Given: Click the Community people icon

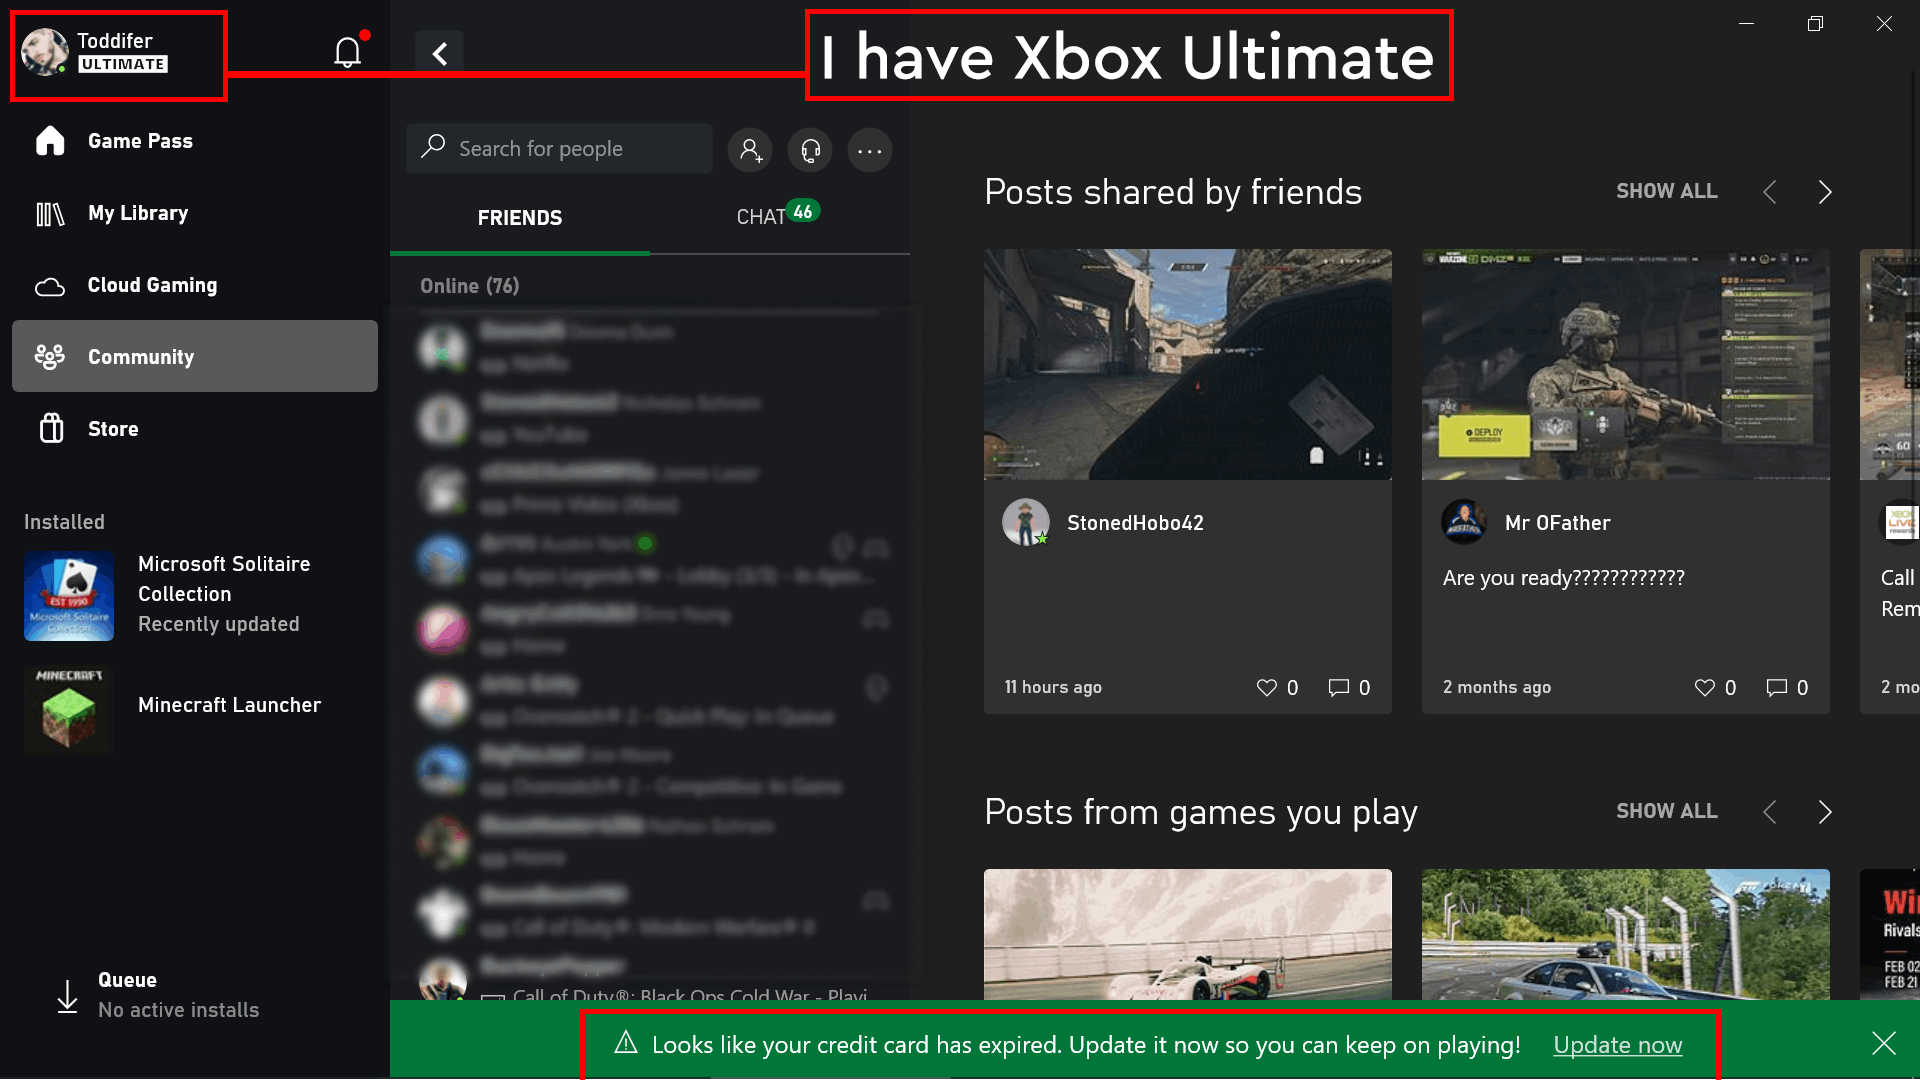Looking at the screenshot, I should pyautogui.click(x=50, y=357).
